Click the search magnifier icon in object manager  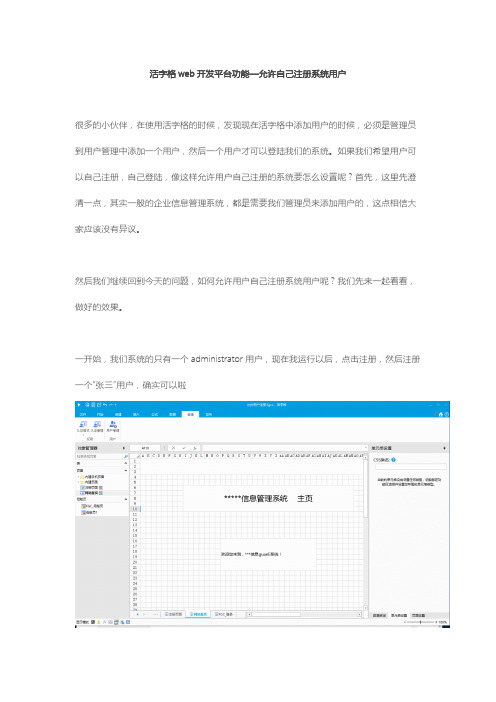[x=125, y=456]
